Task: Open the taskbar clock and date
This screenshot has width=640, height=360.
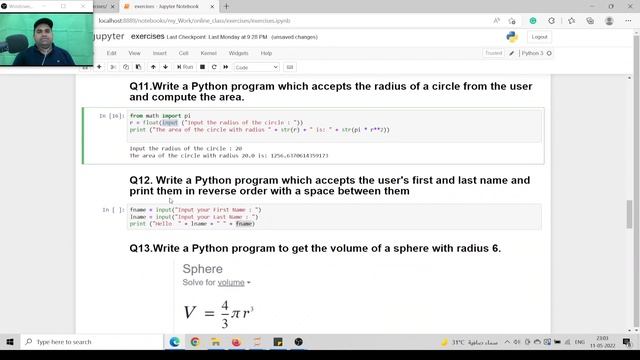Action: [603, 342]
